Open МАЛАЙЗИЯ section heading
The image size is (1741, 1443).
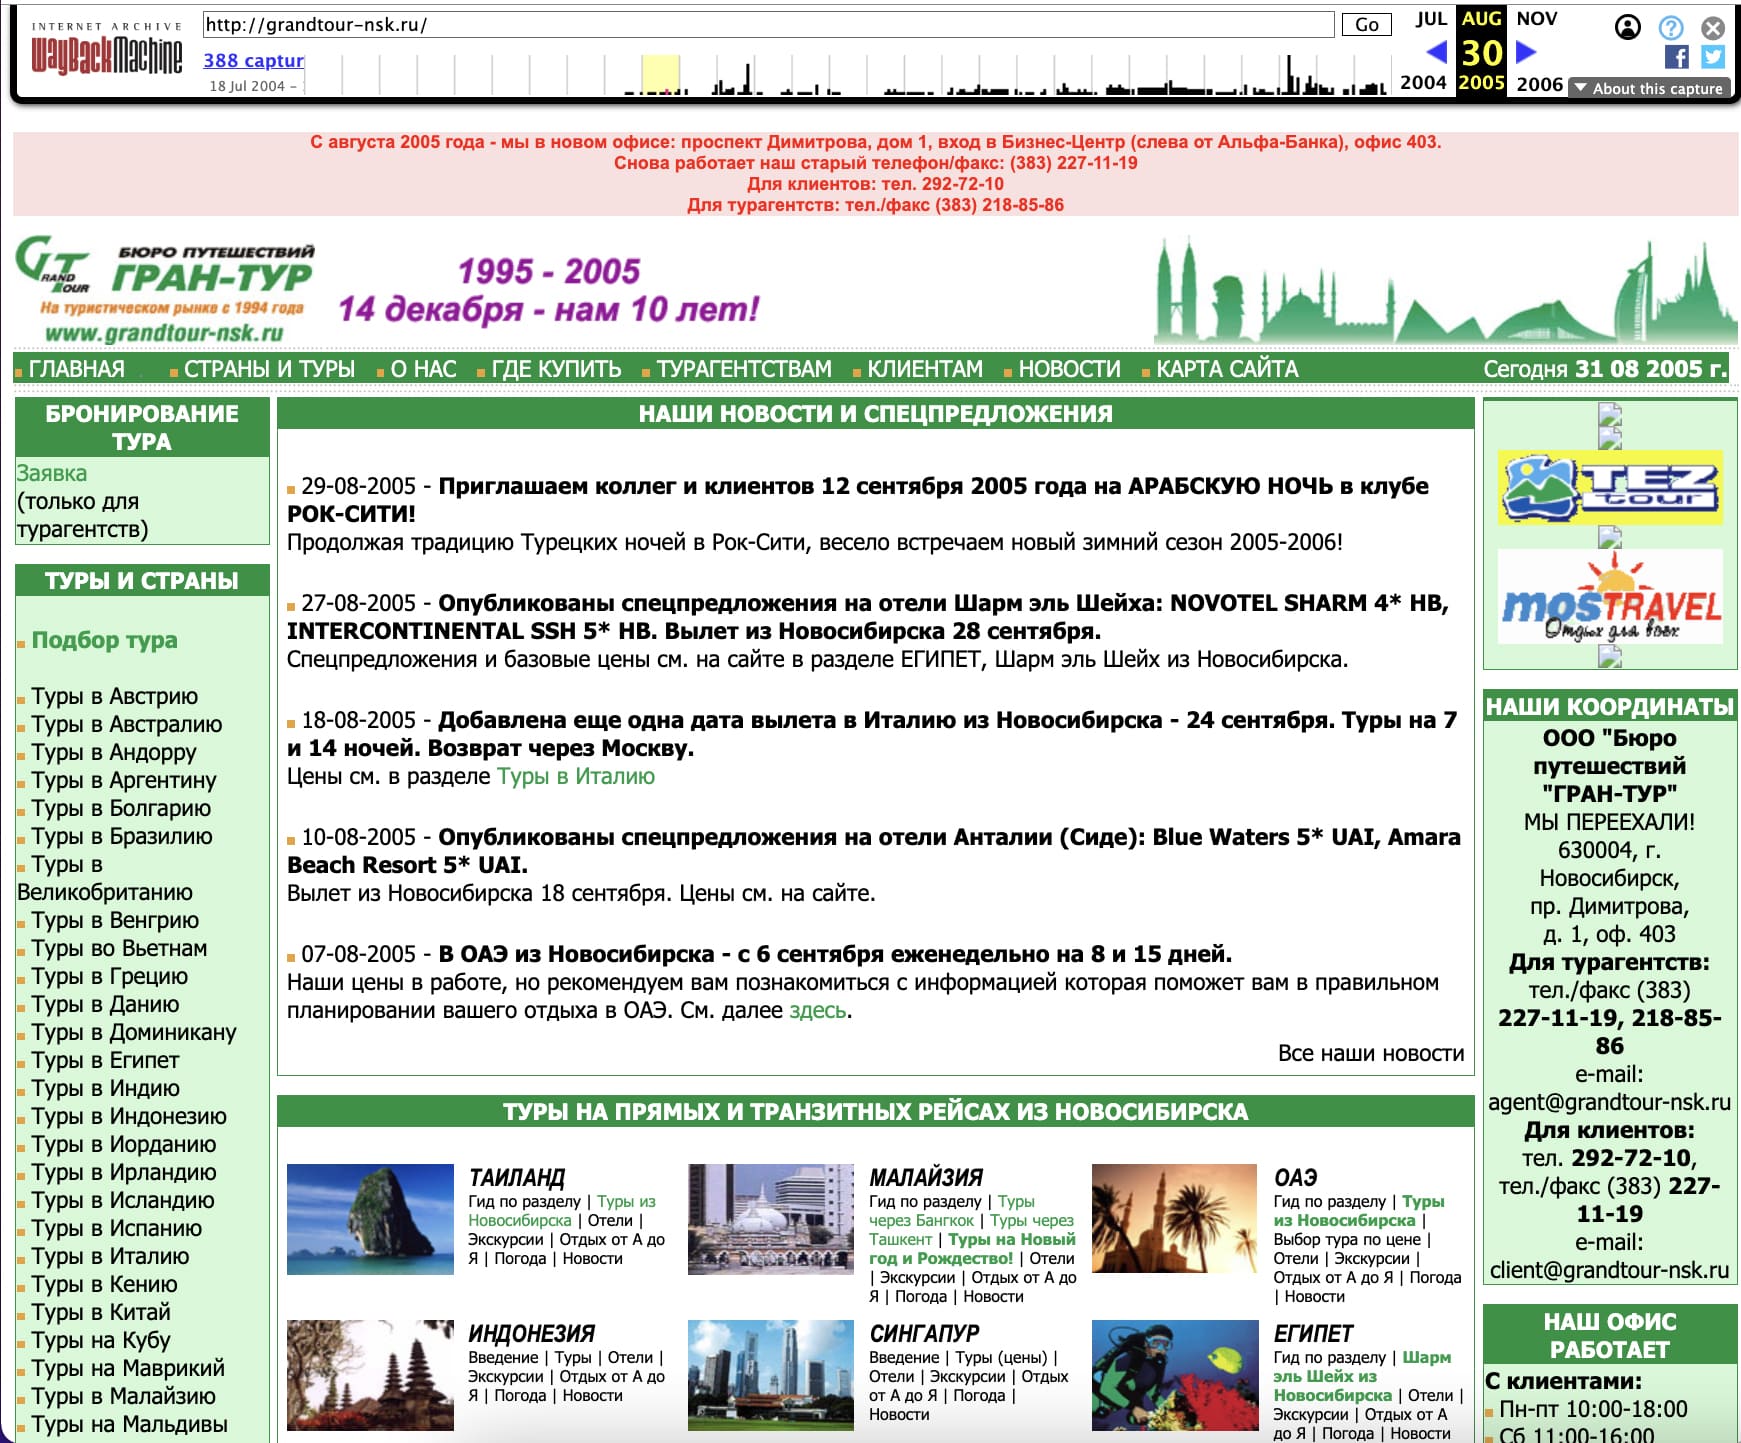(x=926, y=1177)
